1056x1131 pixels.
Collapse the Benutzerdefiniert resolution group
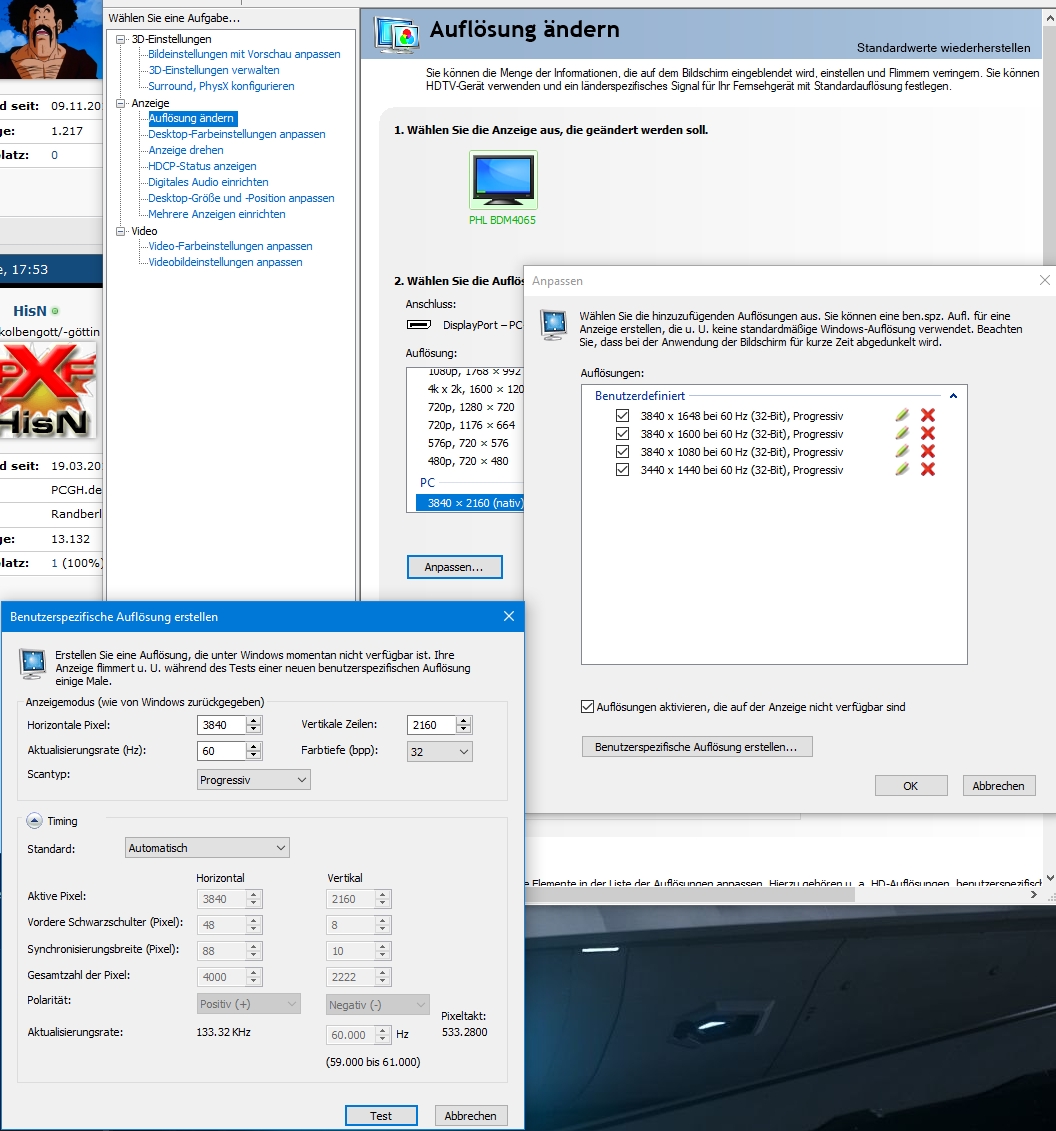(x=953, y=395)
